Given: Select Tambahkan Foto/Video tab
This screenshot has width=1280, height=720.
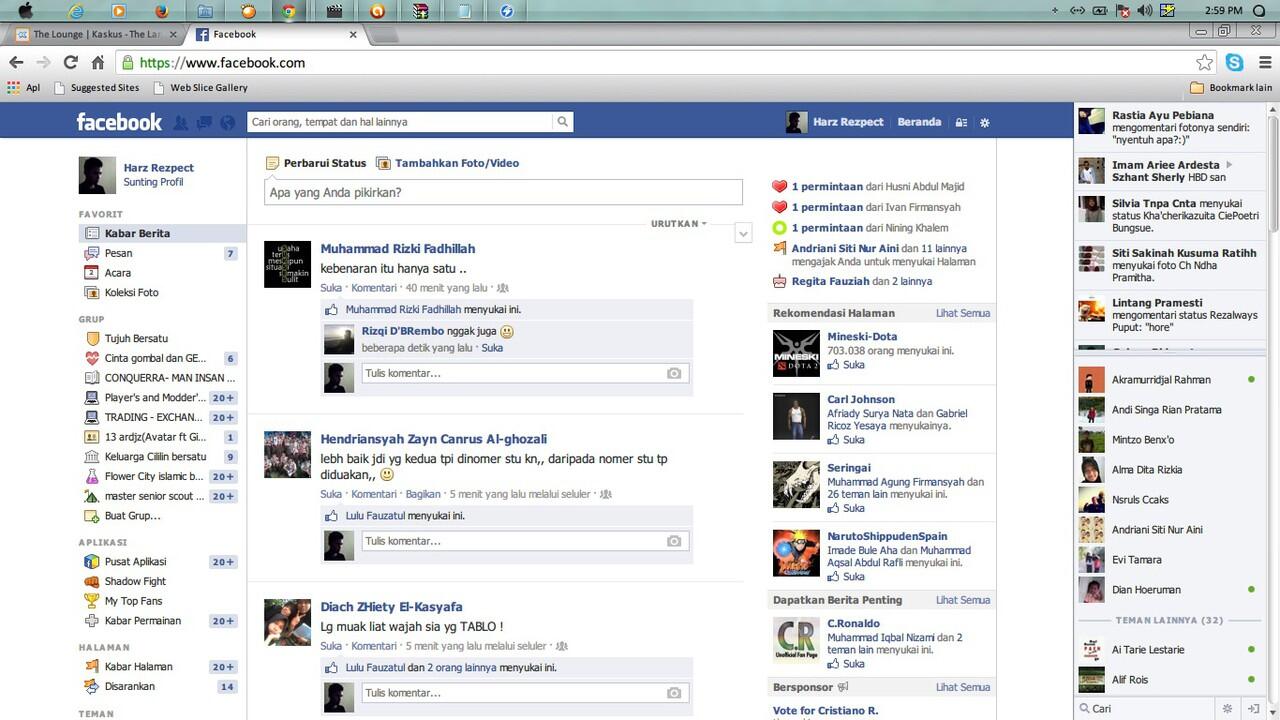Looking at the screenshot, I should (x=447, y=163).
